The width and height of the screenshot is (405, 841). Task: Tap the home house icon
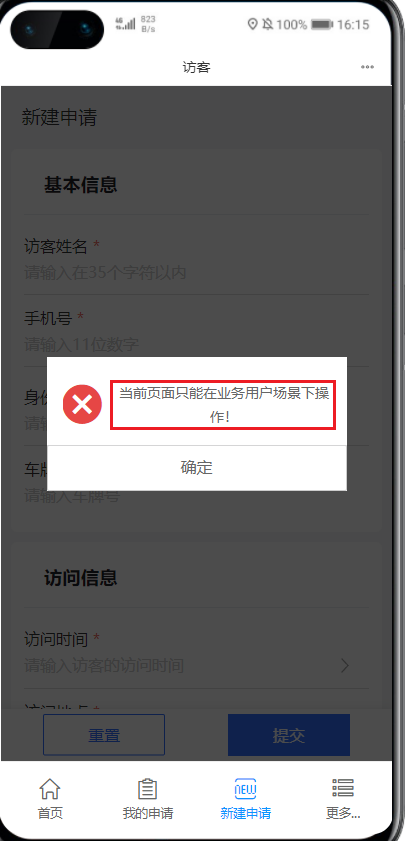[x=50, y=788]
